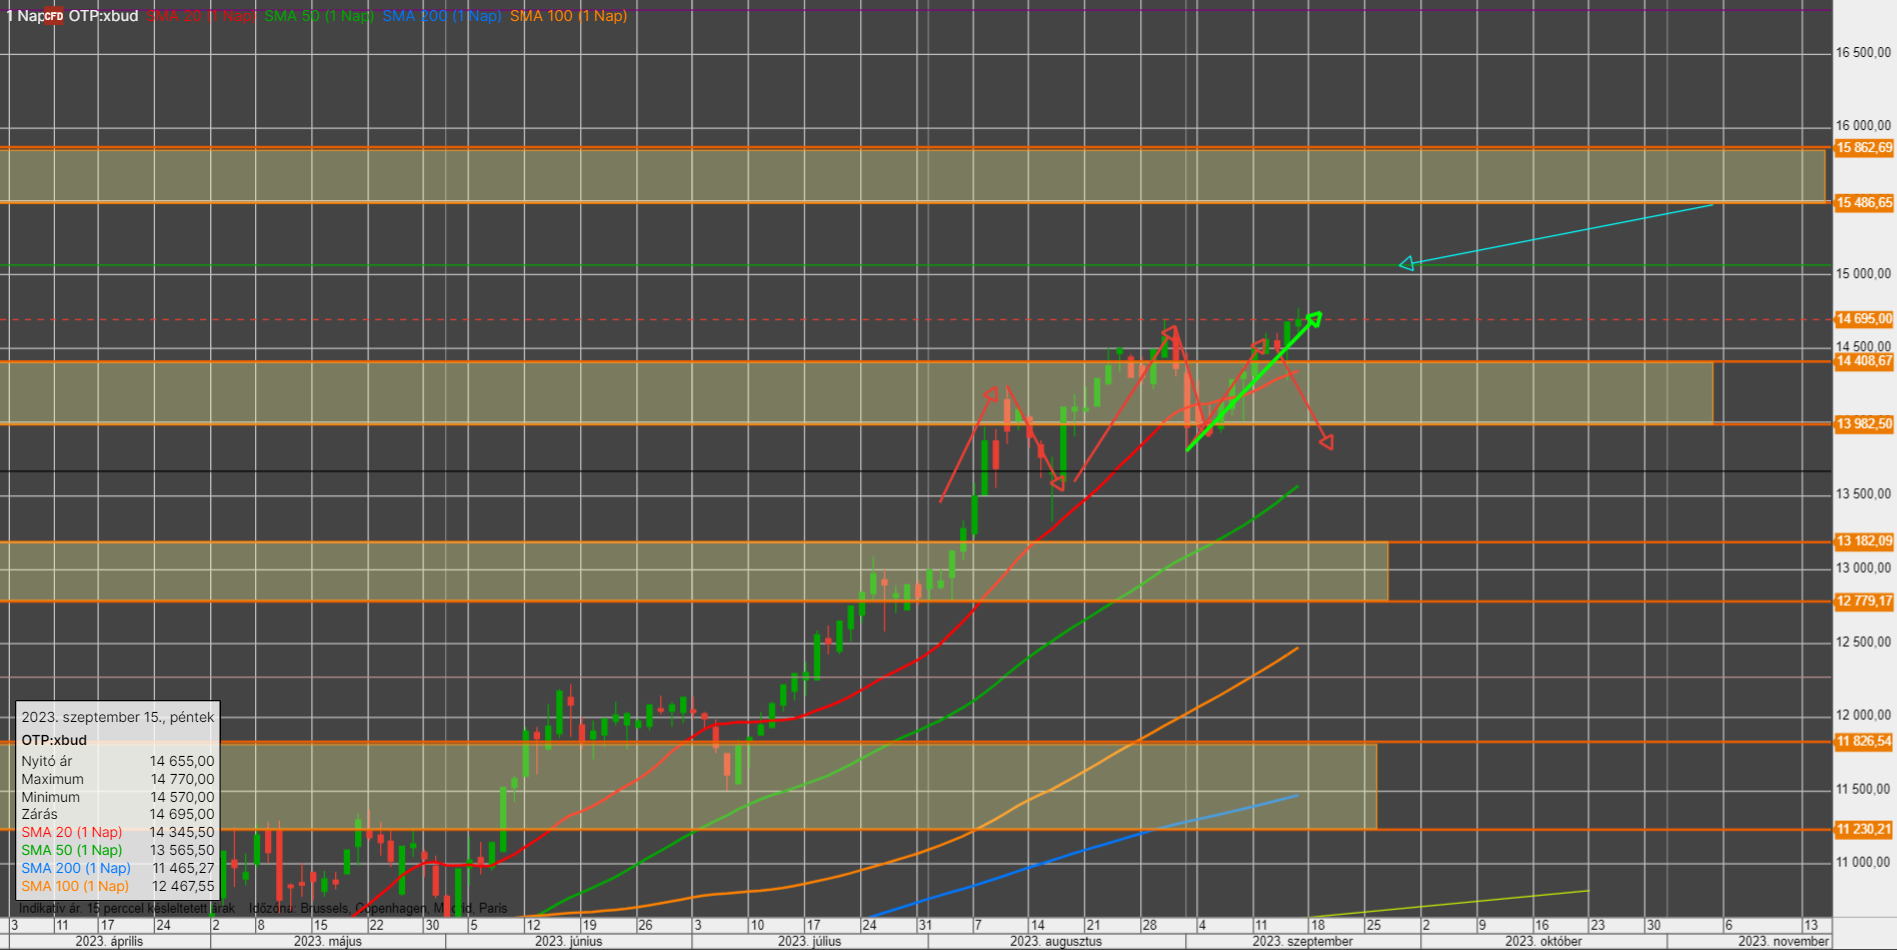Click the 15 486,65 orange level tag
The image size is (1897, 950).
1864,203
